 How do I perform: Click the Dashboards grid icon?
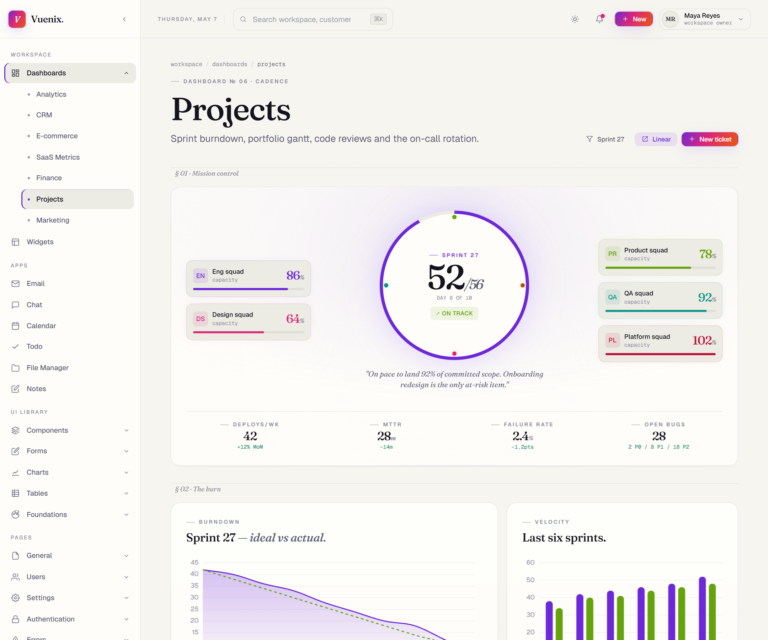[x=15, y=73]
